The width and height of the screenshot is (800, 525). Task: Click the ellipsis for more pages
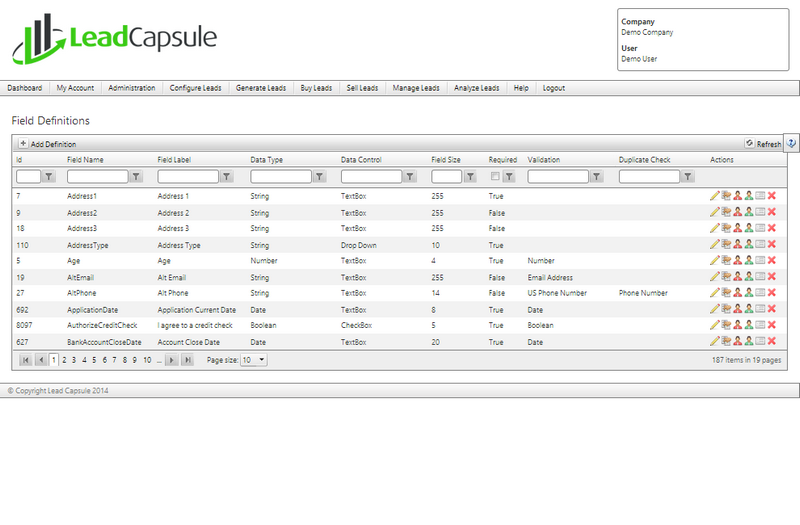coord(159,360)
